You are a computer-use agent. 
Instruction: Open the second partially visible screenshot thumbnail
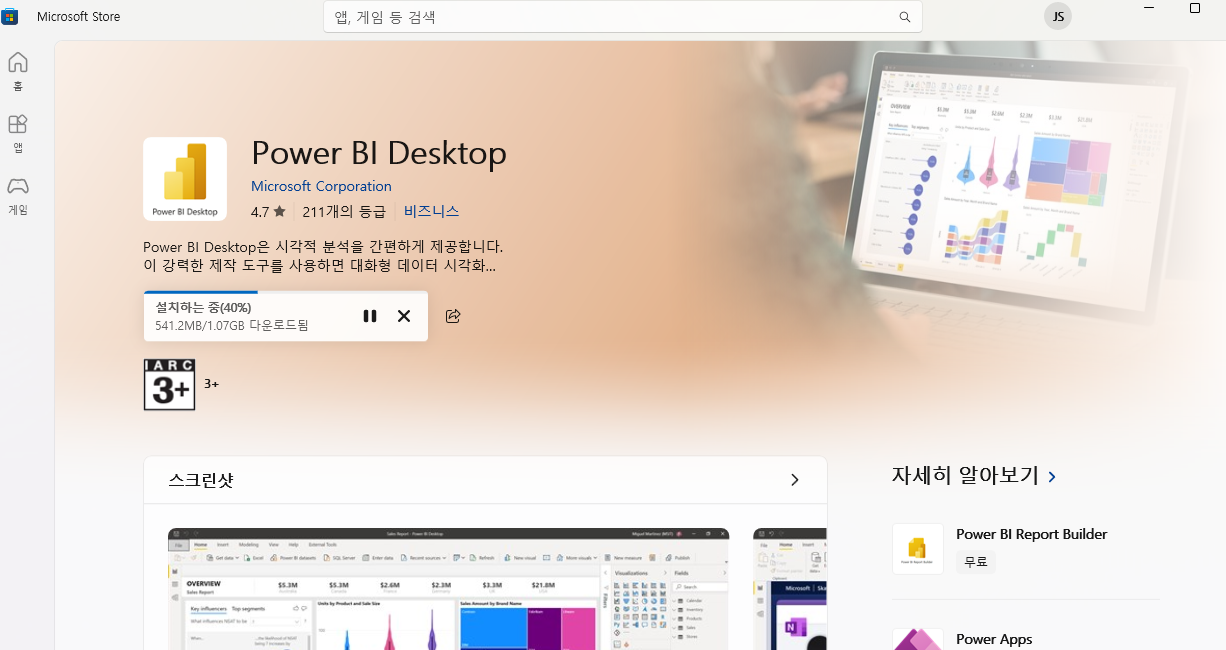click(x=790, y=589)
